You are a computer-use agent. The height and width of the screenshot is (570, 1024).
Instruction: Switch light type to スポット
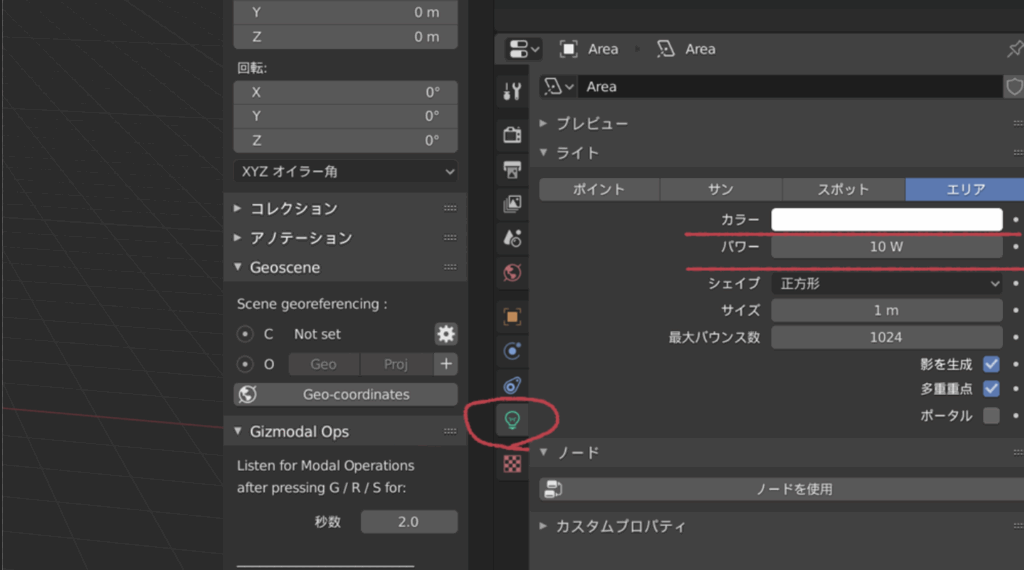[x=843, y=190]
